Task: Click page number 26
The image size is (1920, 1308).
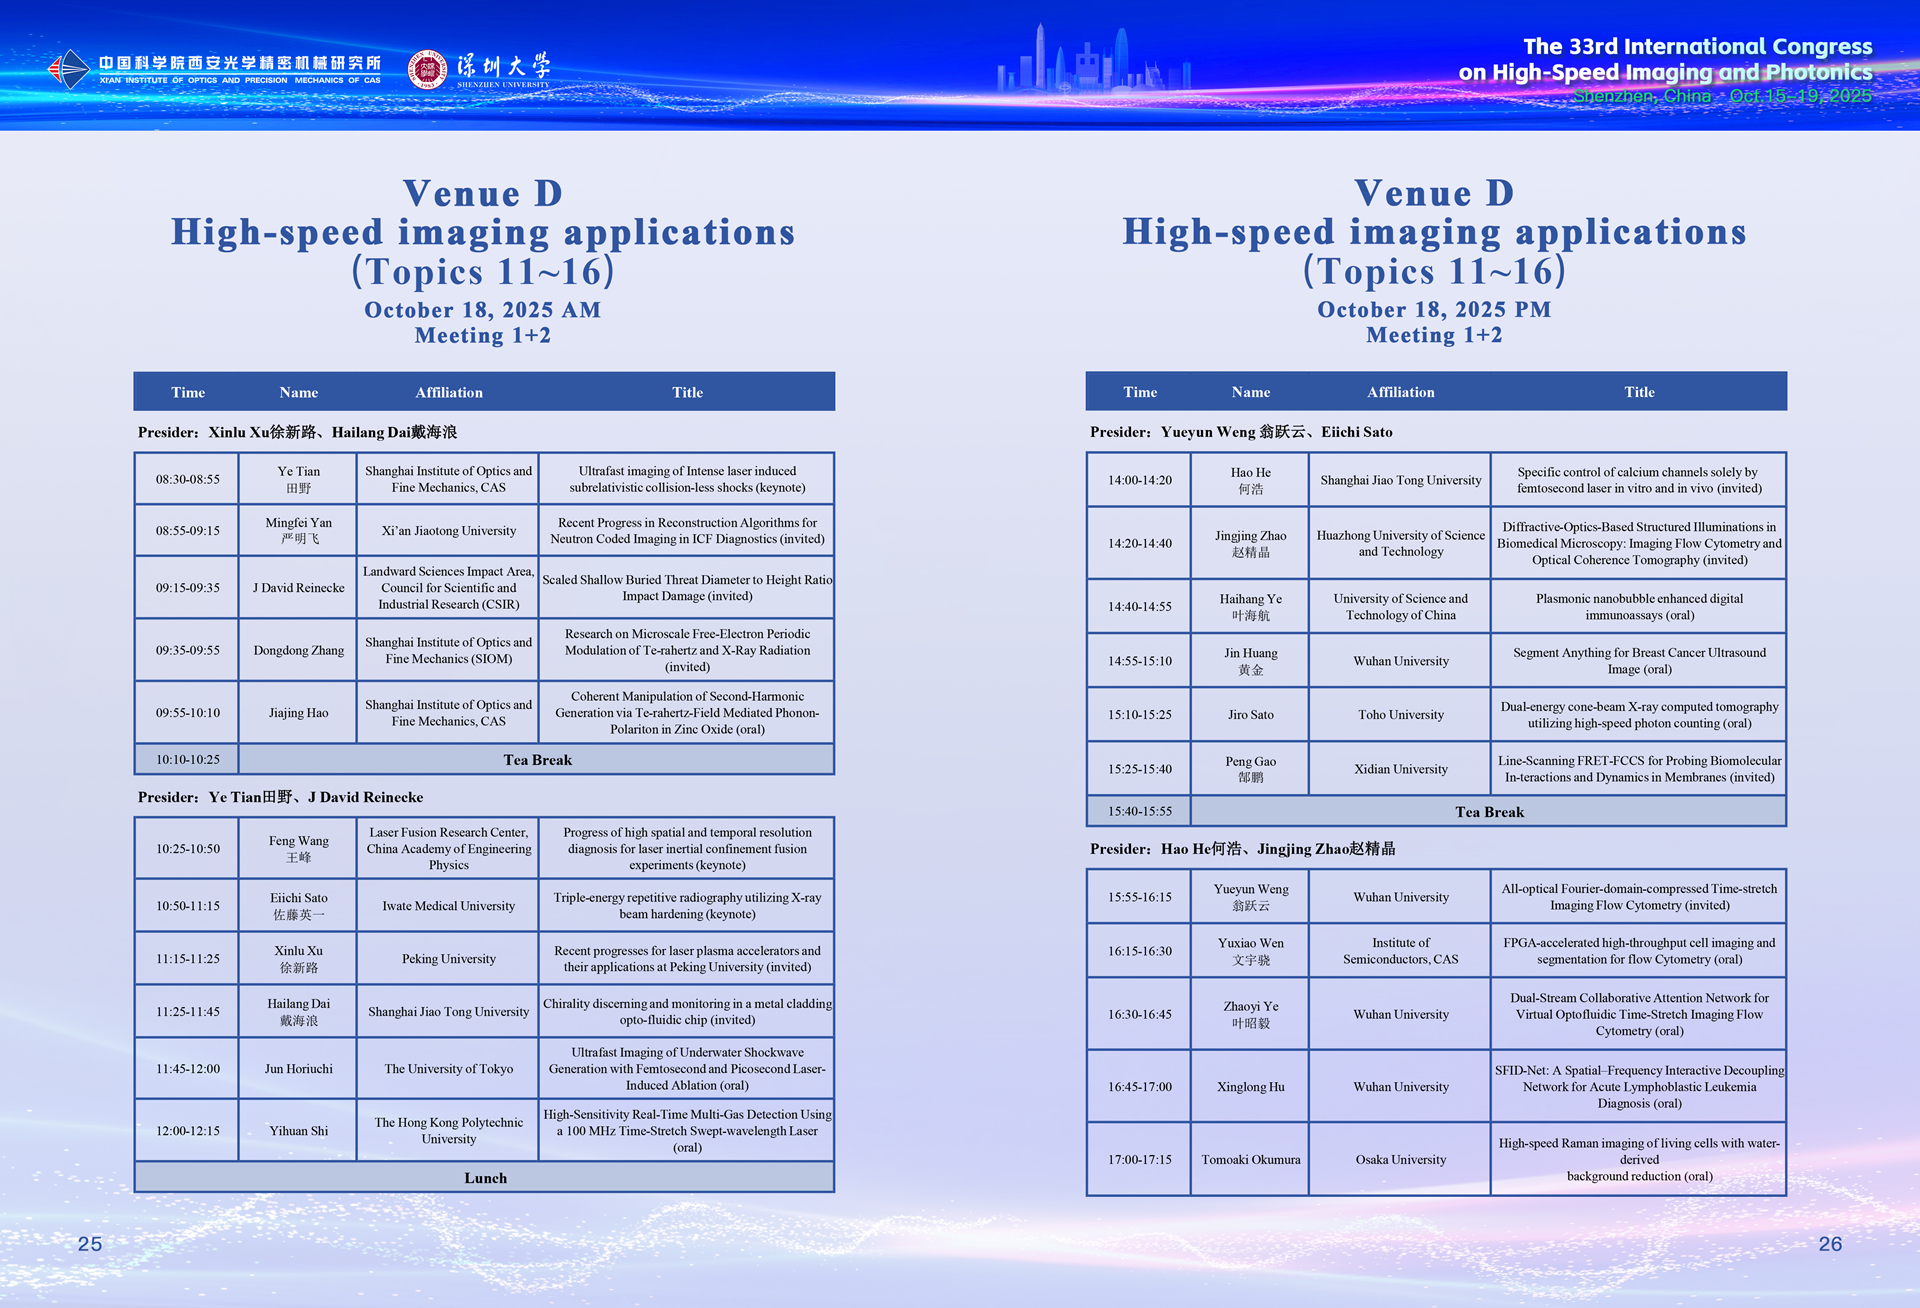Action: pos(1829,1244)
